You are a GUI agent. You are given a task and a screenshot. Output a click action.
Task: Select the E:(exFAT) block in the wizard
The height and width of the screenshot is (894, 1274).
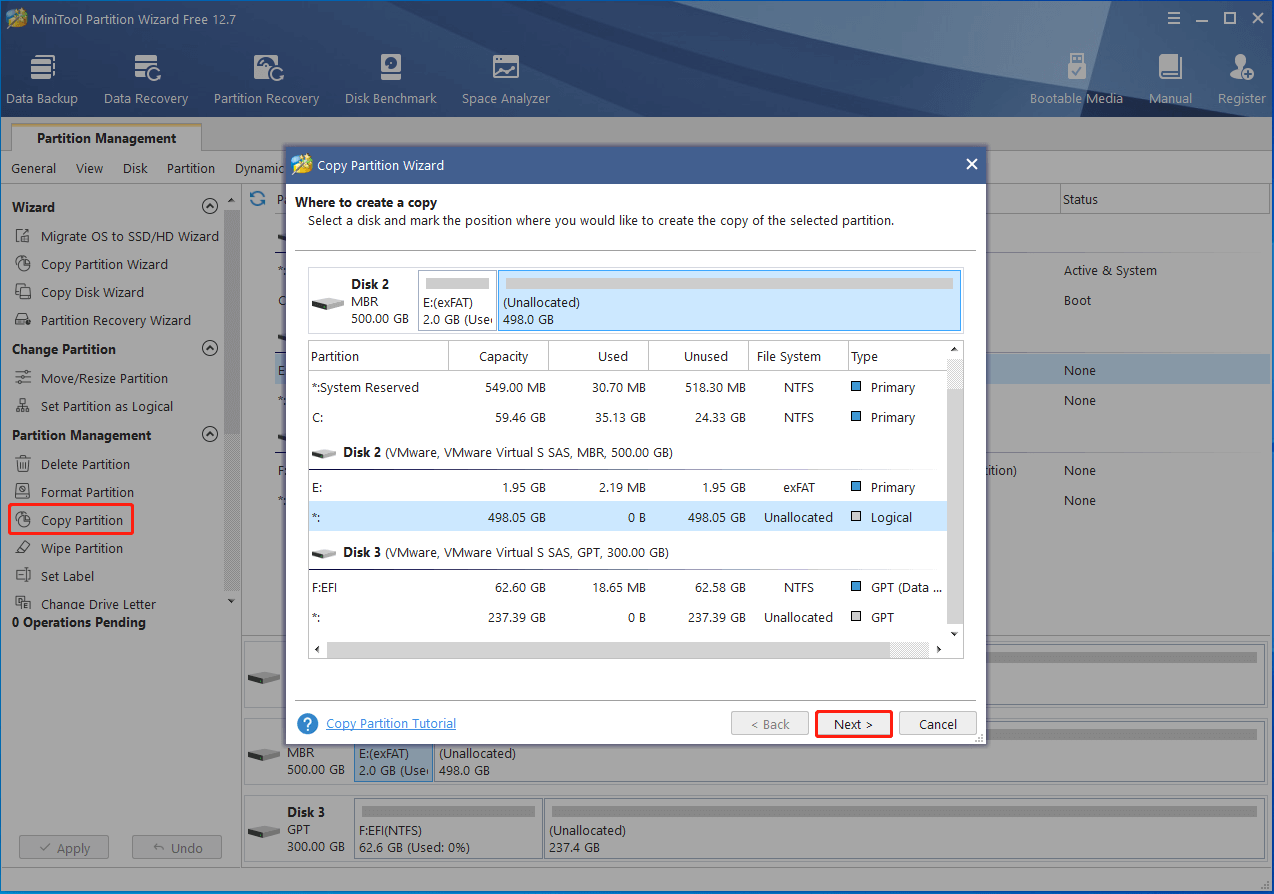(x=457, y=301)
